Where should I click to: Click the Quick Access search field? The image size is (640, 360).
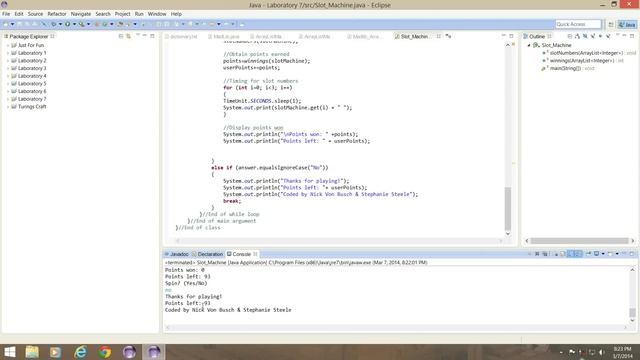(578, 24)
